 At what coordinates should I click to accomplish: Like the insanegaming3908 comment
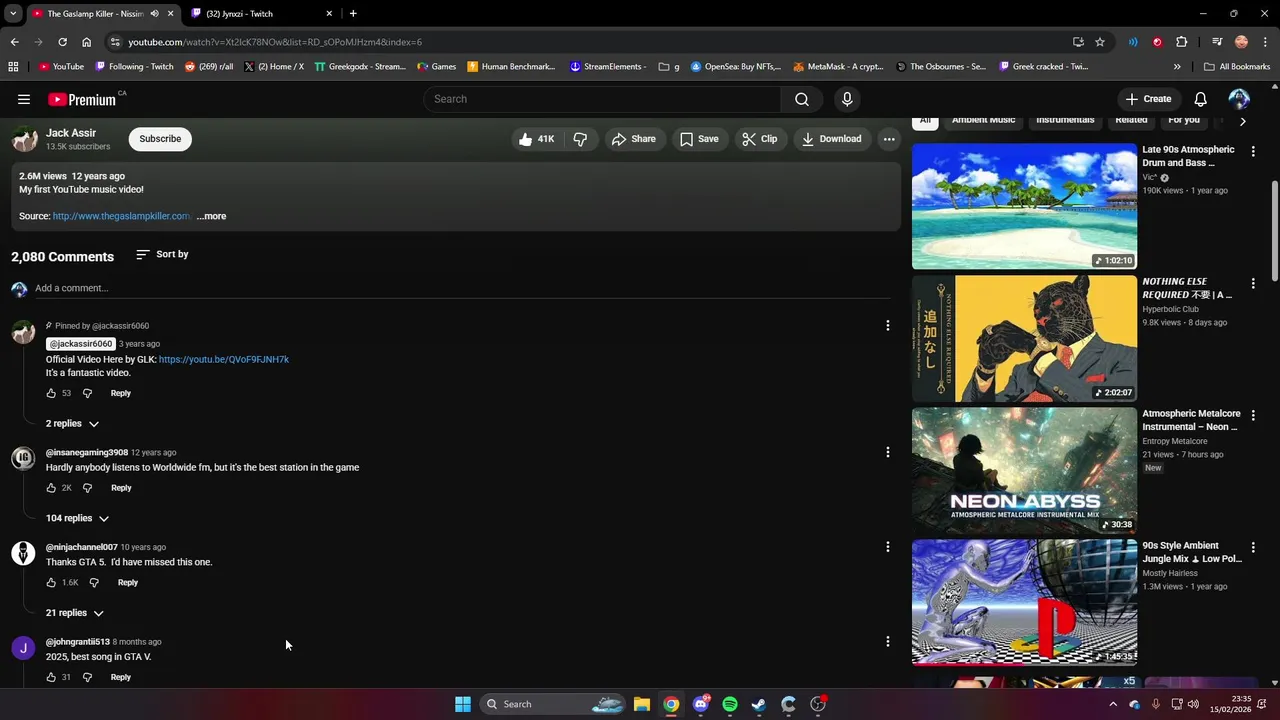pos(51,488)
